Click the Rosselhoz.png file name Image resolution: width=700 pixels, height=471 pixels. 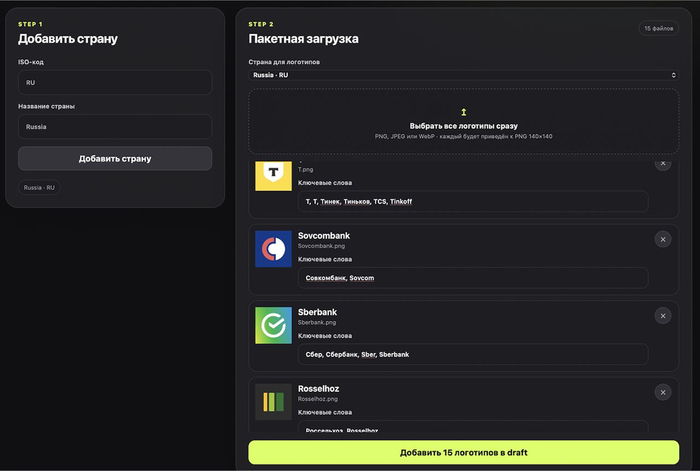(x=317, y=399)
